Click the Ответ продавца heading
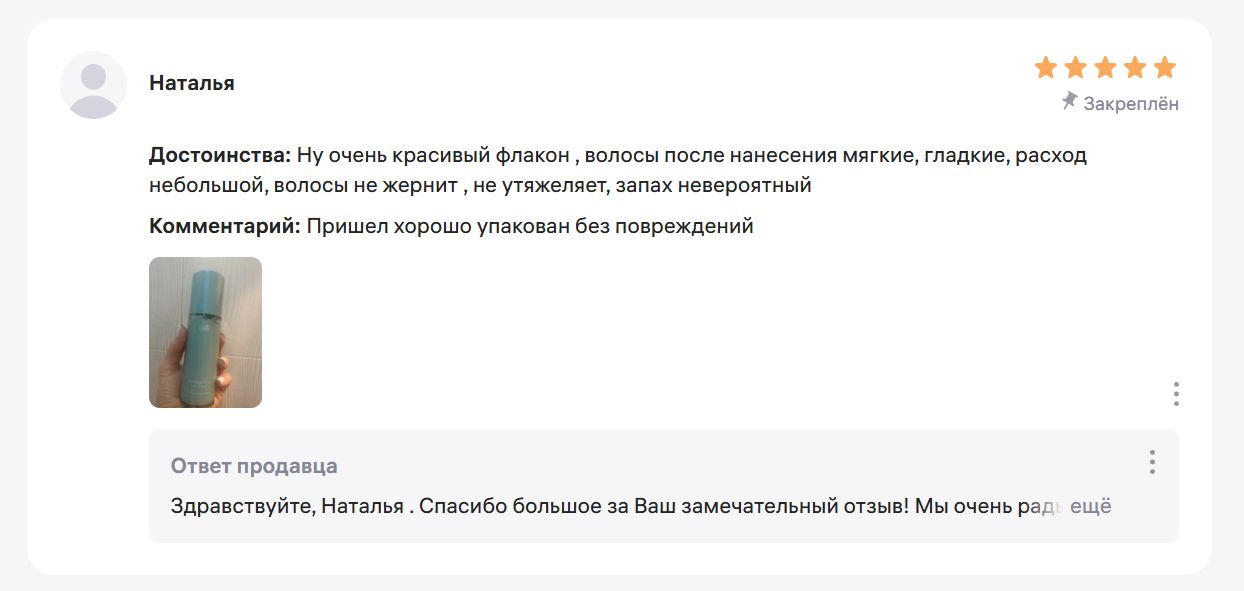This screenshot has width=1244, height=591. point(254,466)
